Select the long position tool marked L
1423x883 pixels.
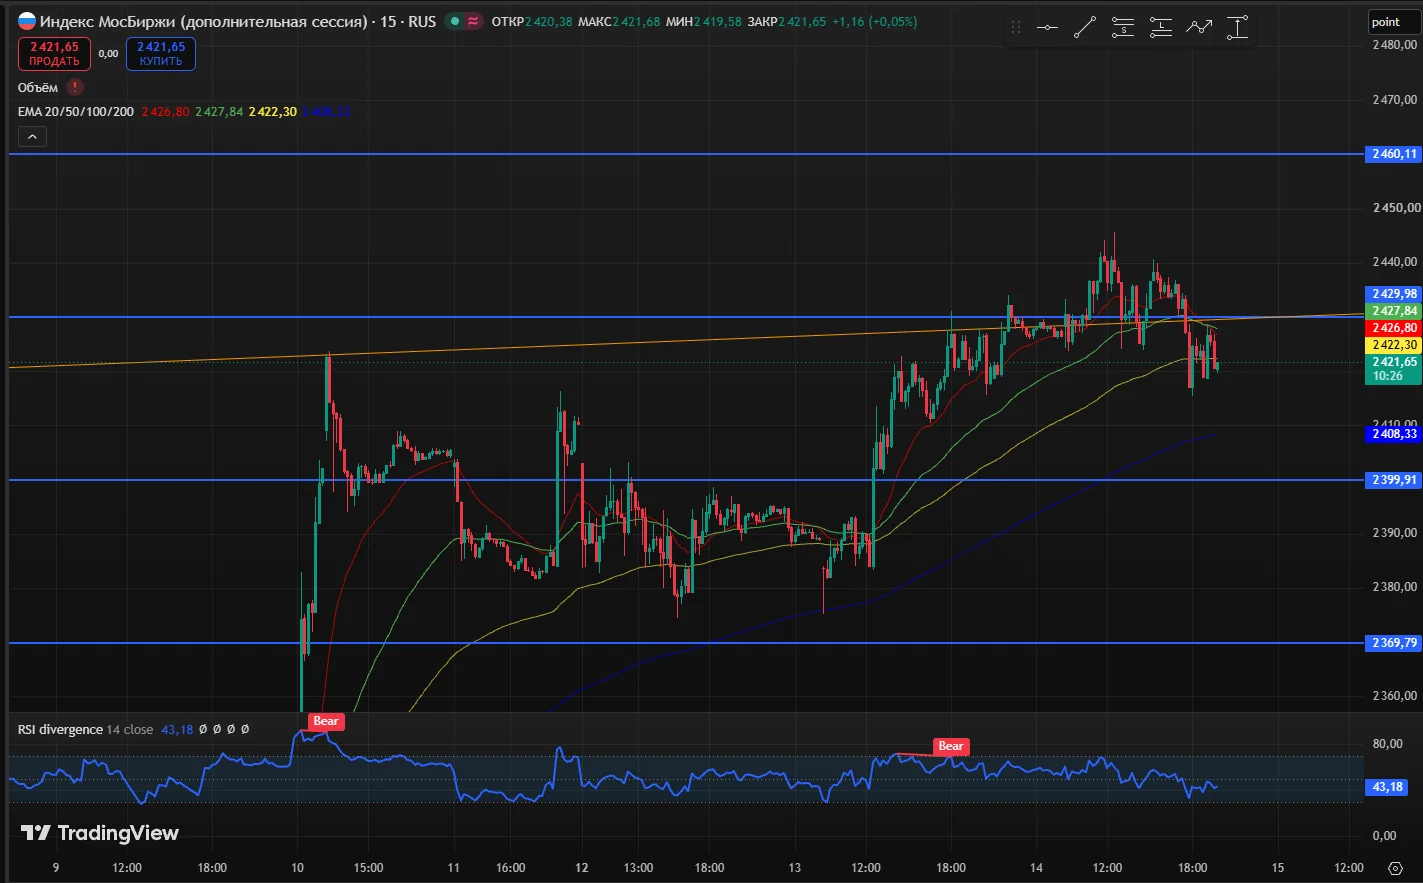click(1161, 28)
